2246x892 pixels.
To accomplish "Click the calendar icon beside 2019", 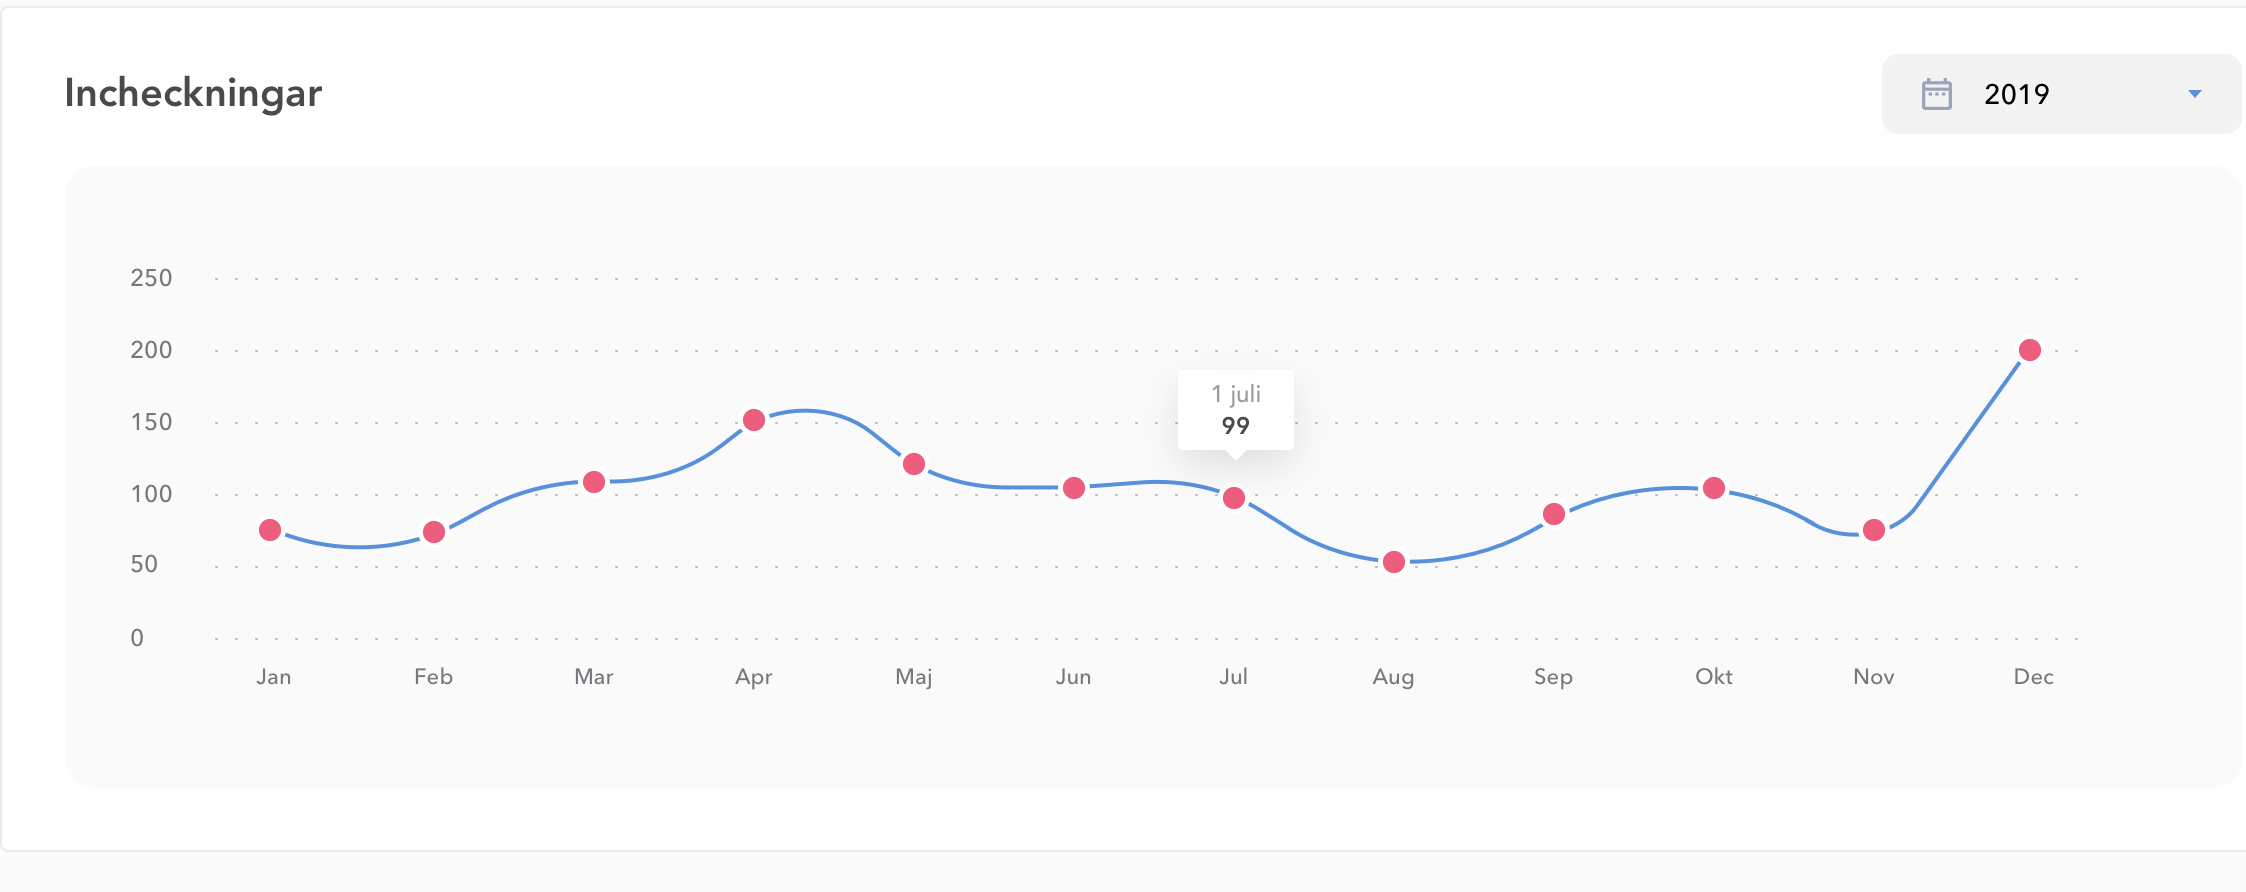I will (1936, 94).
